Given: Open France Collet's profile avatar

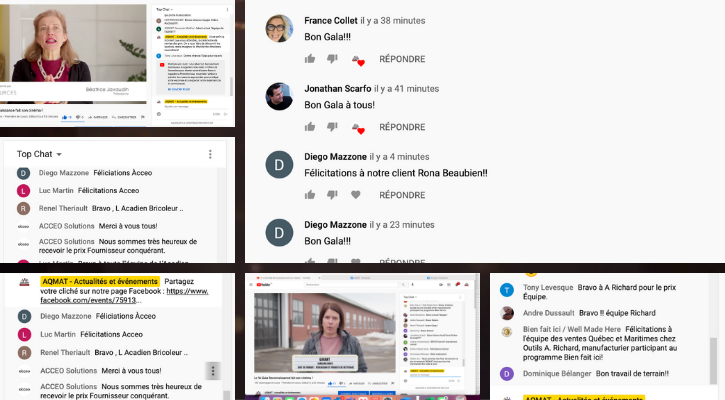Looking at the screenshot, I should [279, 28].
